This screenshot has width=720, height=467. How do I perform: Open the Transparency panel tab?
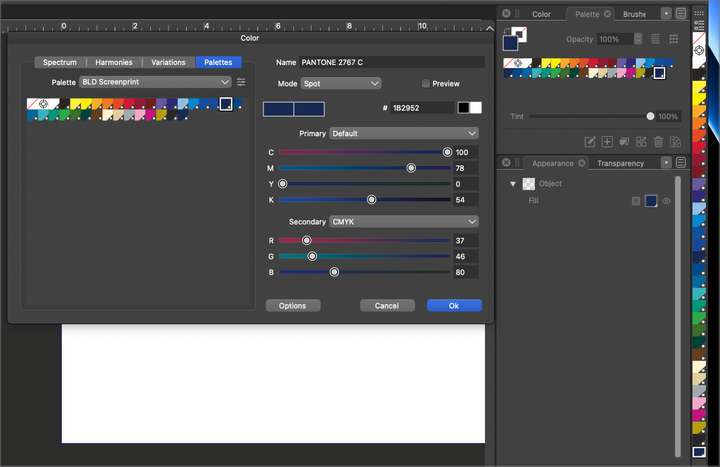620,163
